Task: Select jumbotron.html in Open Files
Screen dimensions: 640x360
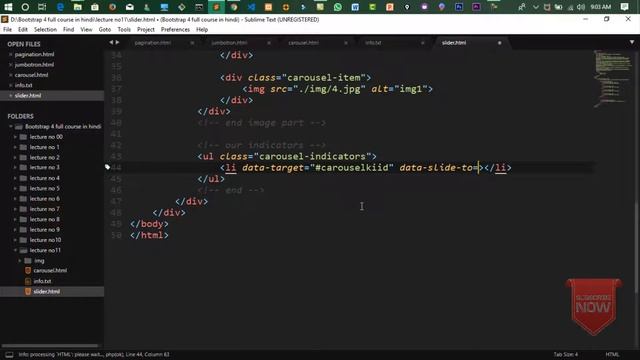Action: click(x=34, y=64)
